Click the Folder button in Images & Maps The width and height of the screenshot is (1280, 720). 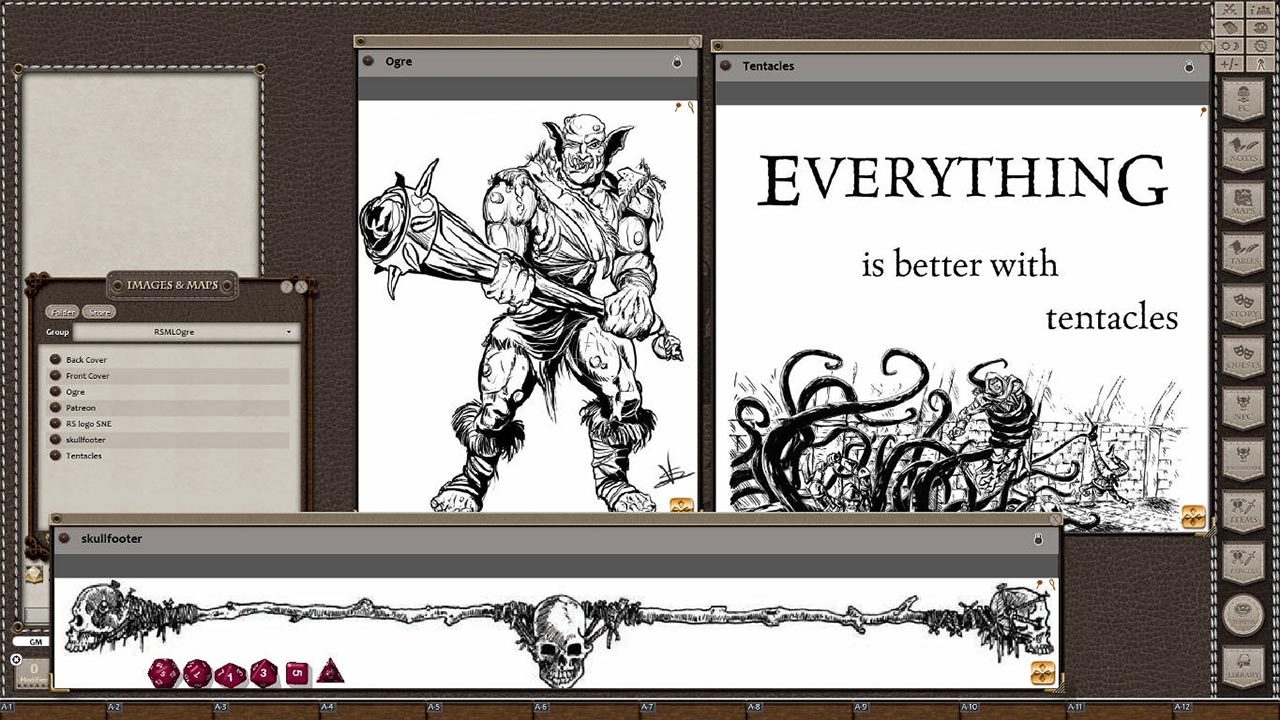pos(62,311)
